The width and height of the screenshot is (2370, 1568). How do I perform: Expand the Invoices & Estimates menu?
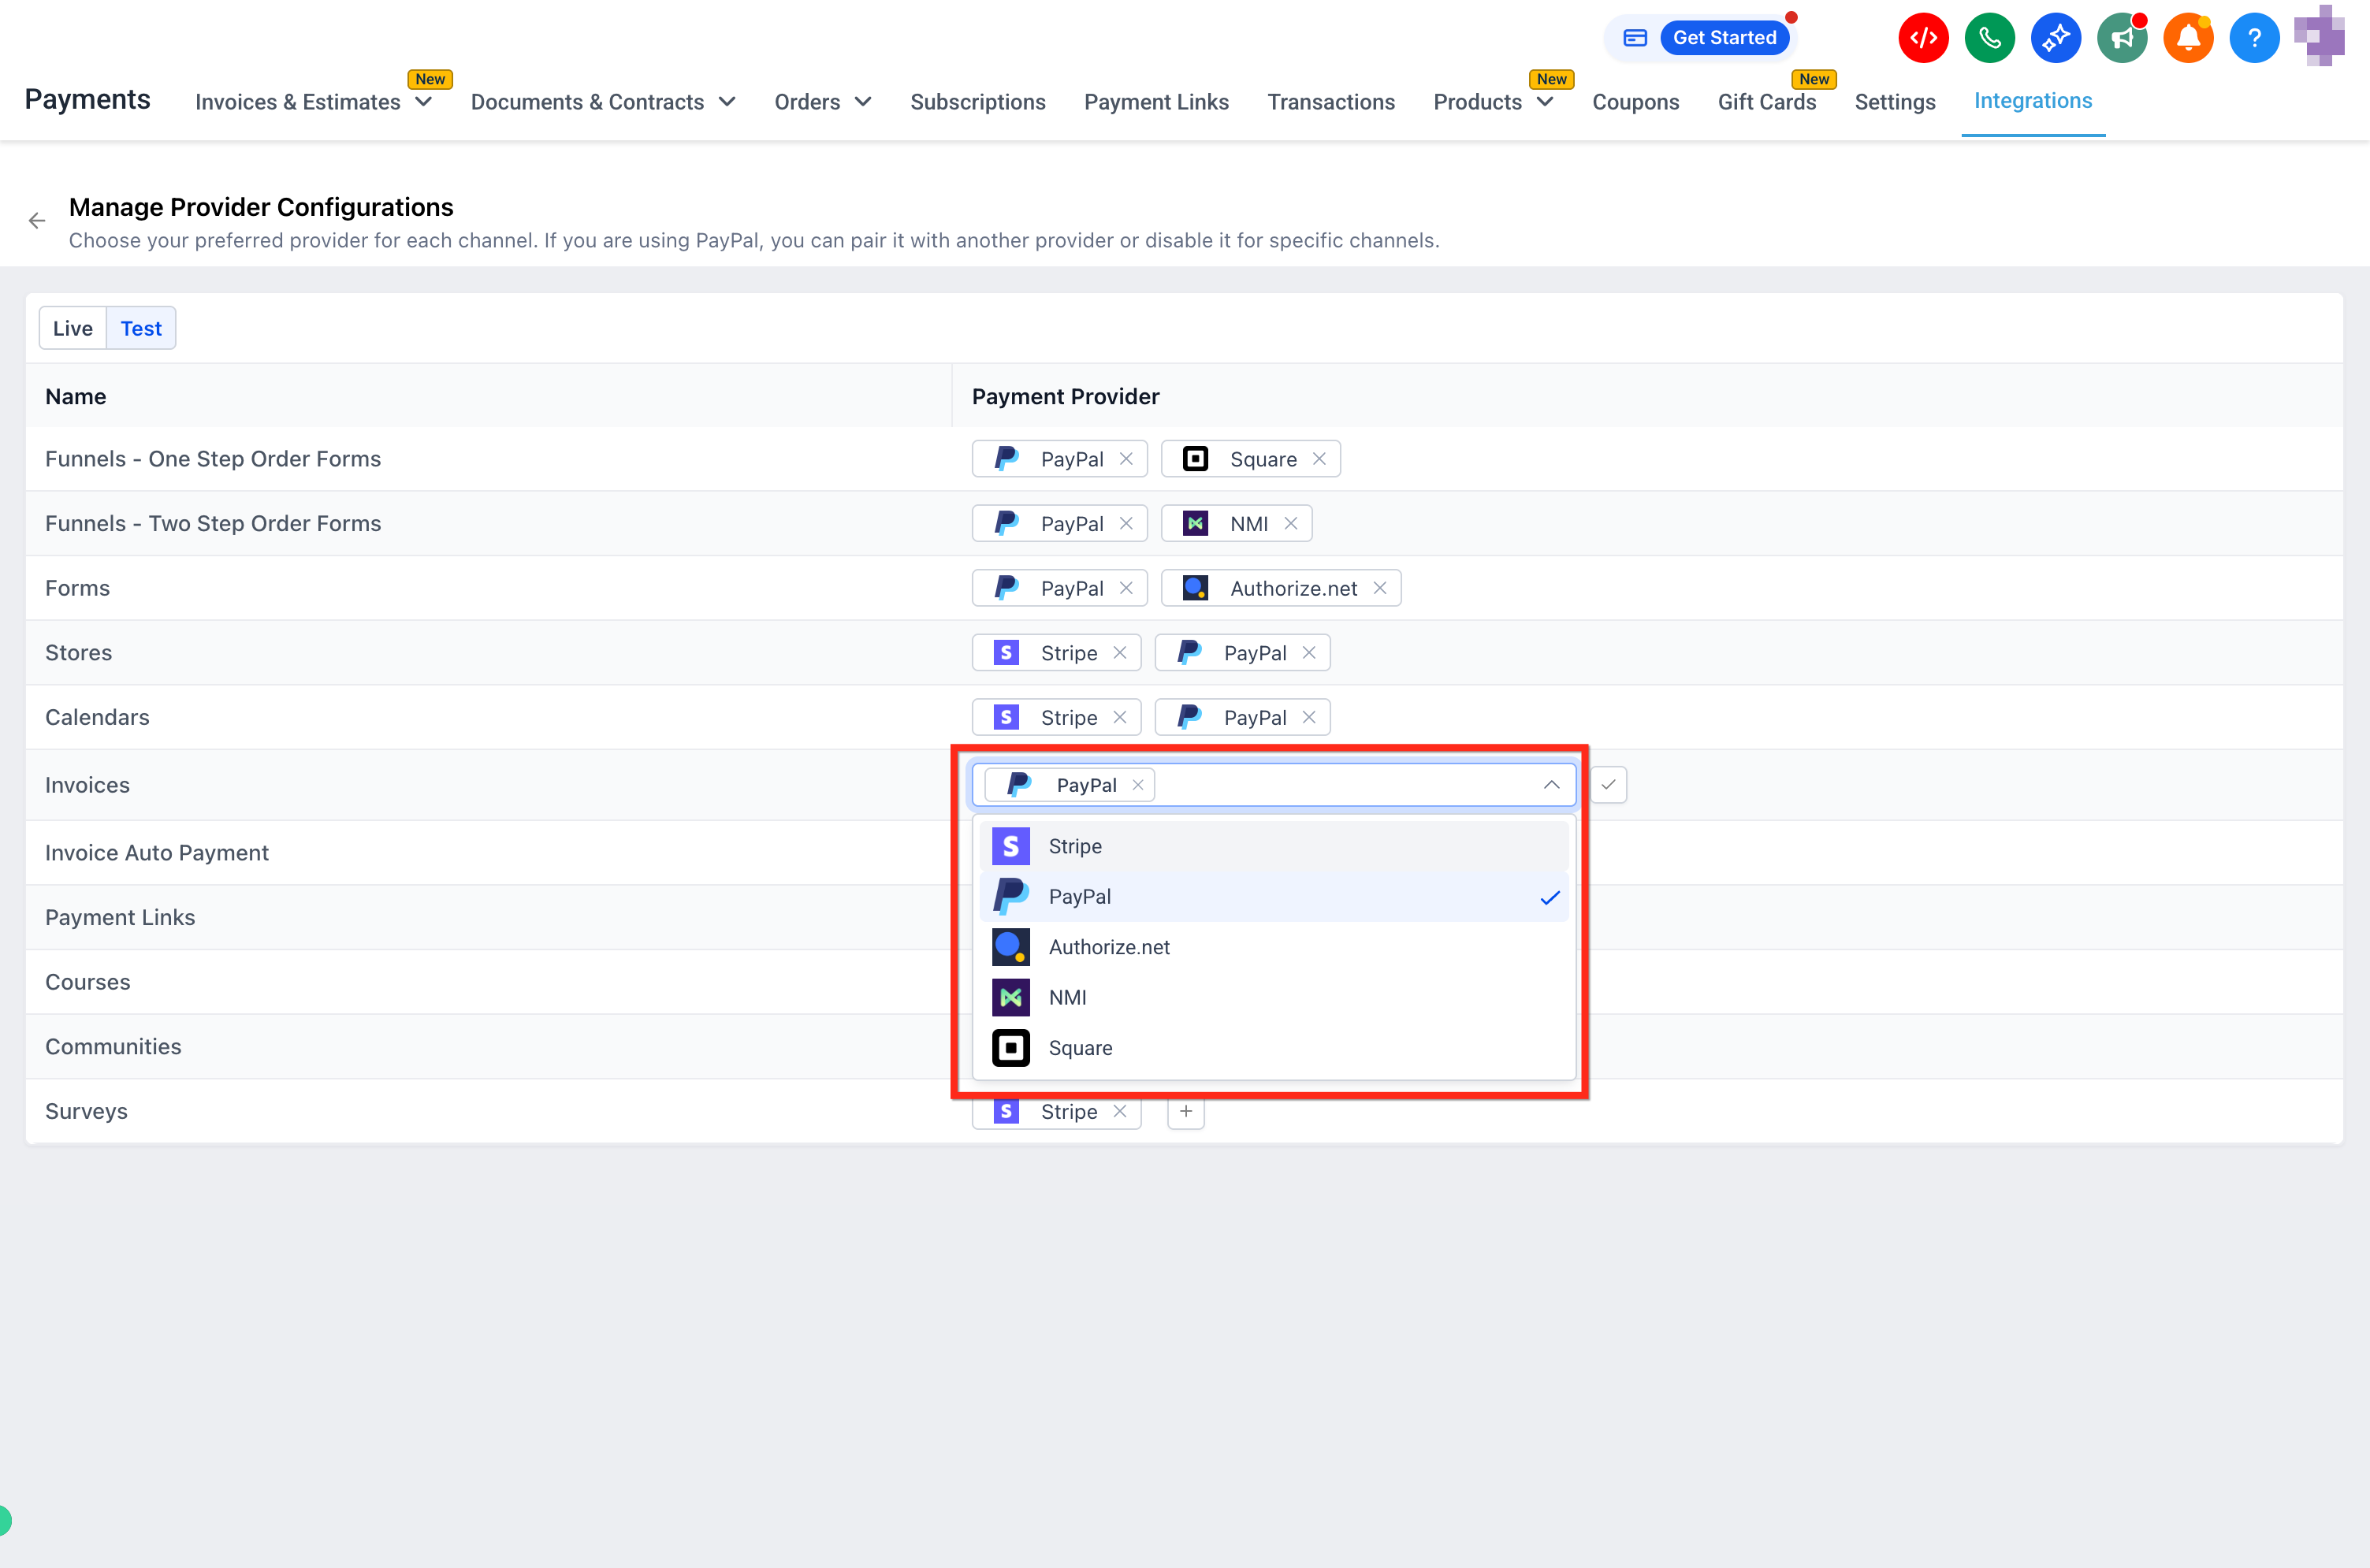coord(314,102)
